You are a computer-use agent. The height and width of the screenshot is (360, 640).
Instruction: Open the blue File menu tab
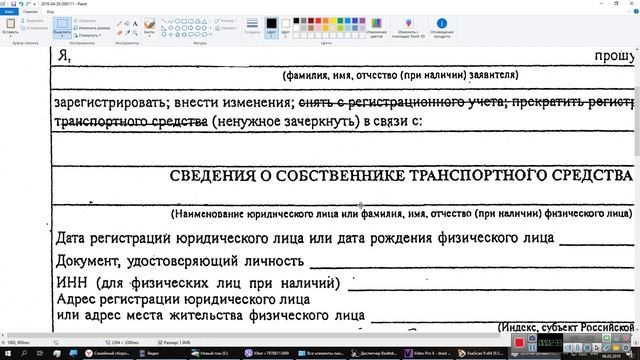(x=9, y=11)
